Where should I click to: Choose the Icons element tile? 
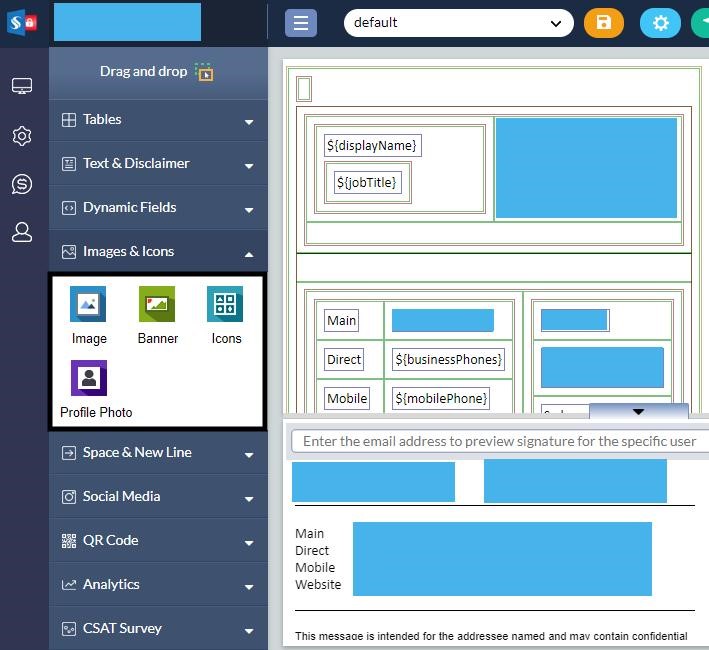click(x=225, y=304)
